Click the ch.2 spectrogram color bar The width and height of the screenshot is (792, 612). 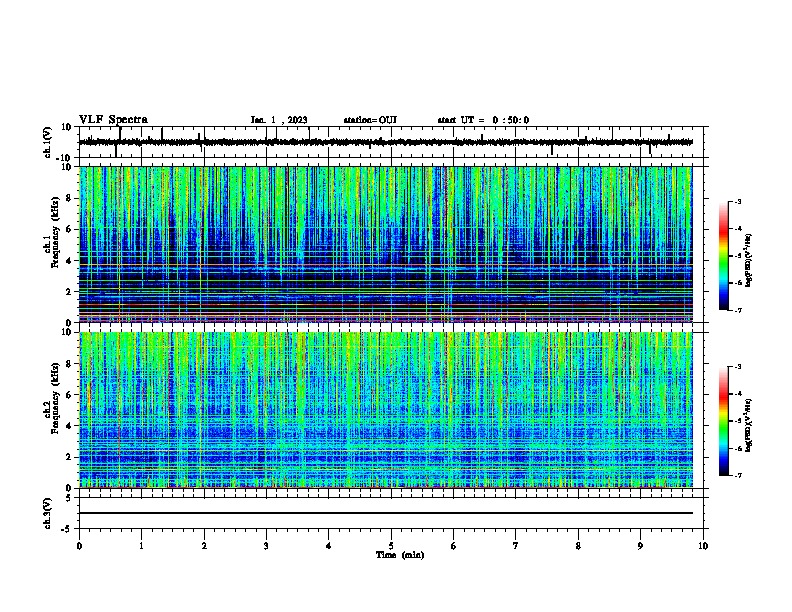pos(724,421)
